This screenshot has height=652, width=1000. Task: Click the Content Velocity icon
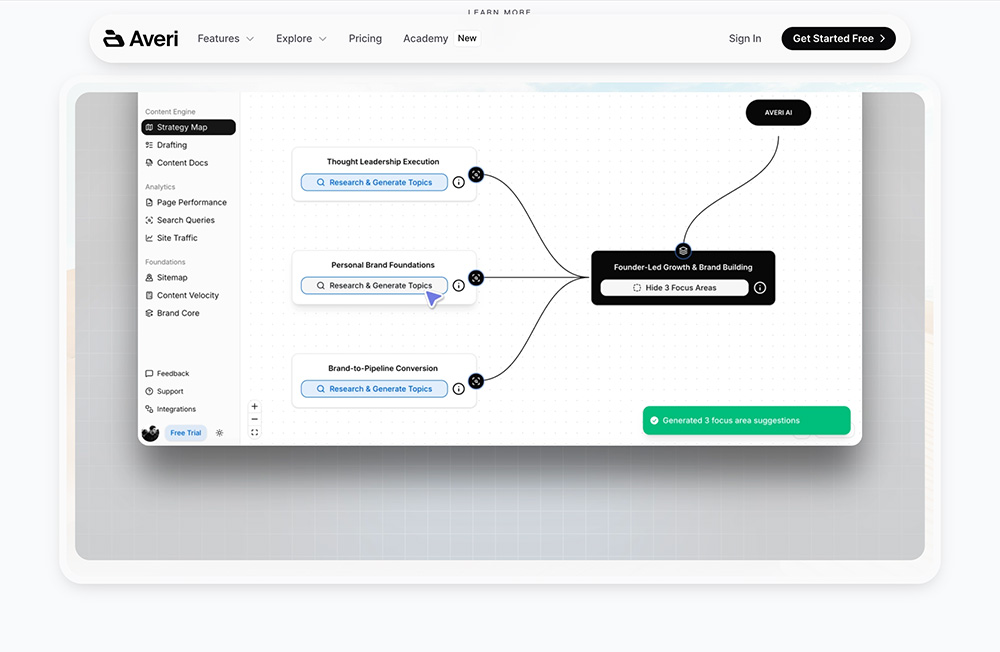(149, 295)
